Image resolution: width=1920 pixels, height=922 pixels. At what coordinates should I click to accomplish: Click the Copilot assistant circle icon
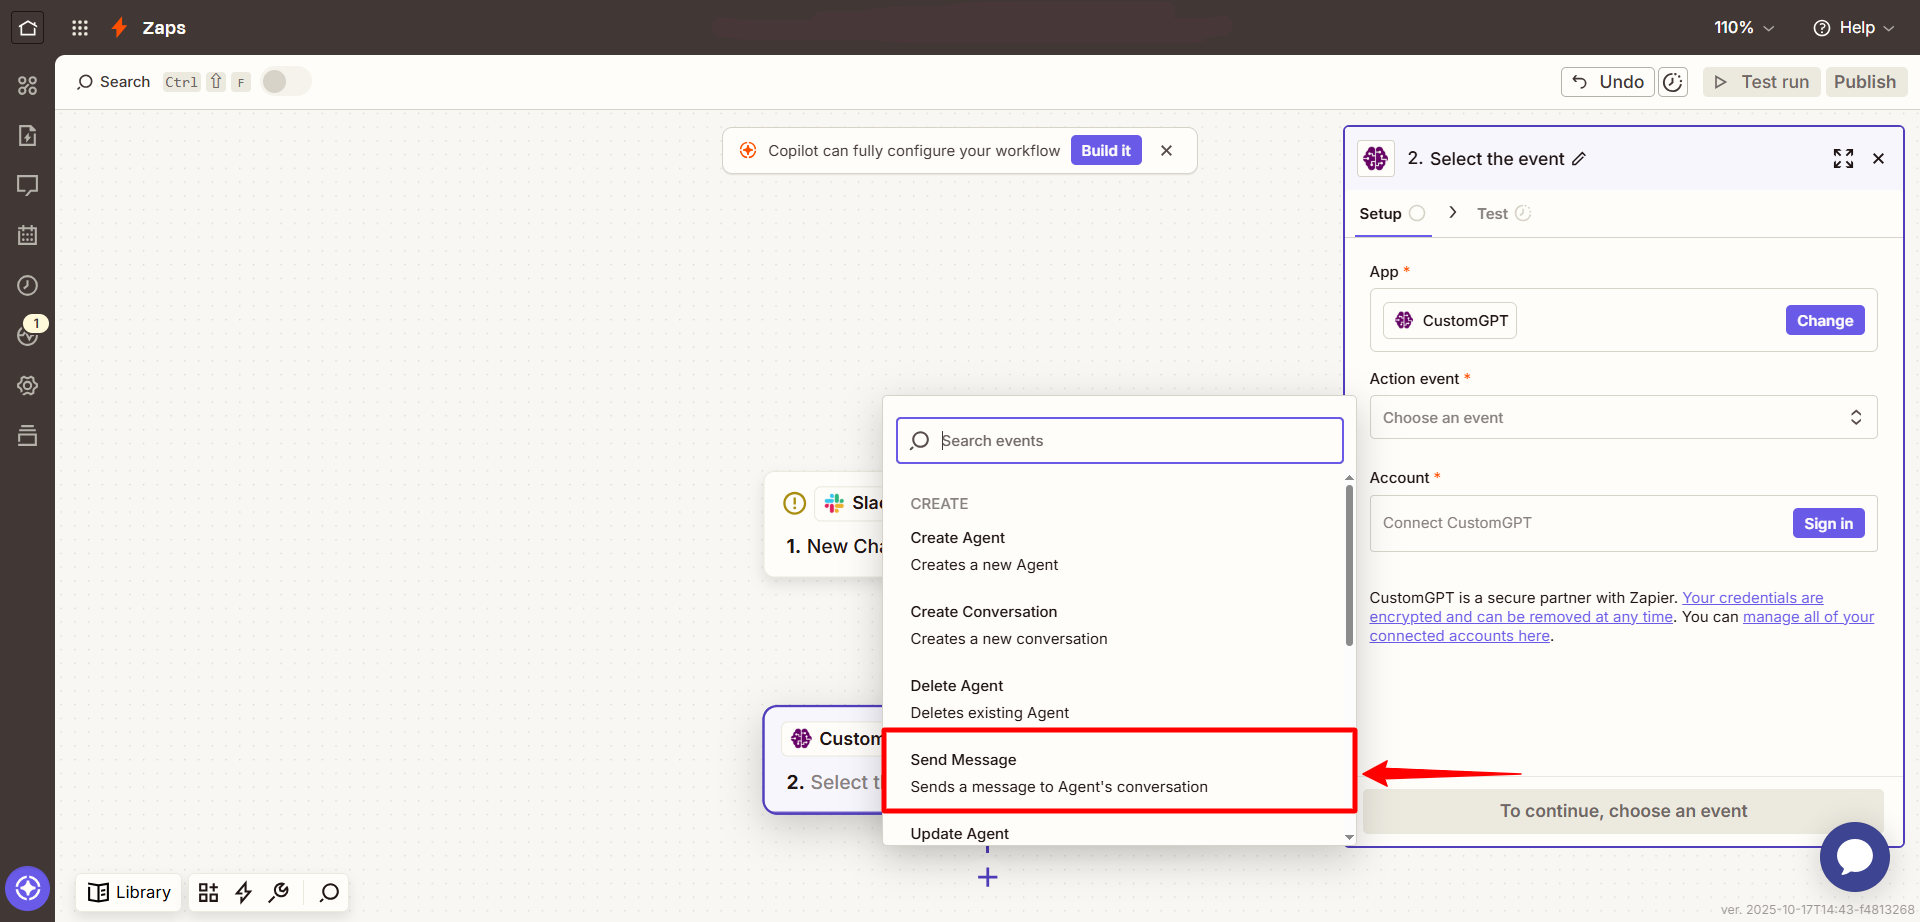27,888
